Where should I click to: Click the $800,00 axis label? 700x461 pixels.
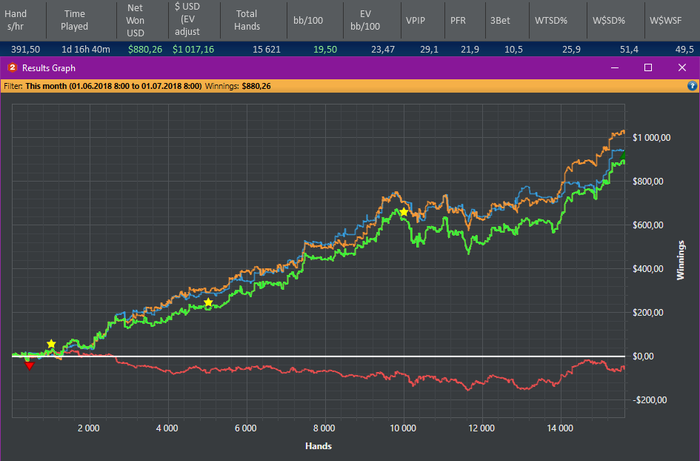coord(648,181)
